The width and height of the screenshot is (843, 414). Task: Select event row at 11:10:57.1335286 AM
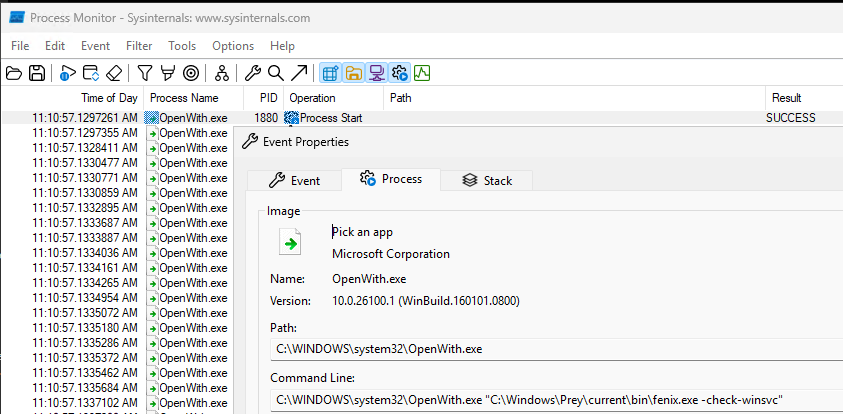[117, 343]
